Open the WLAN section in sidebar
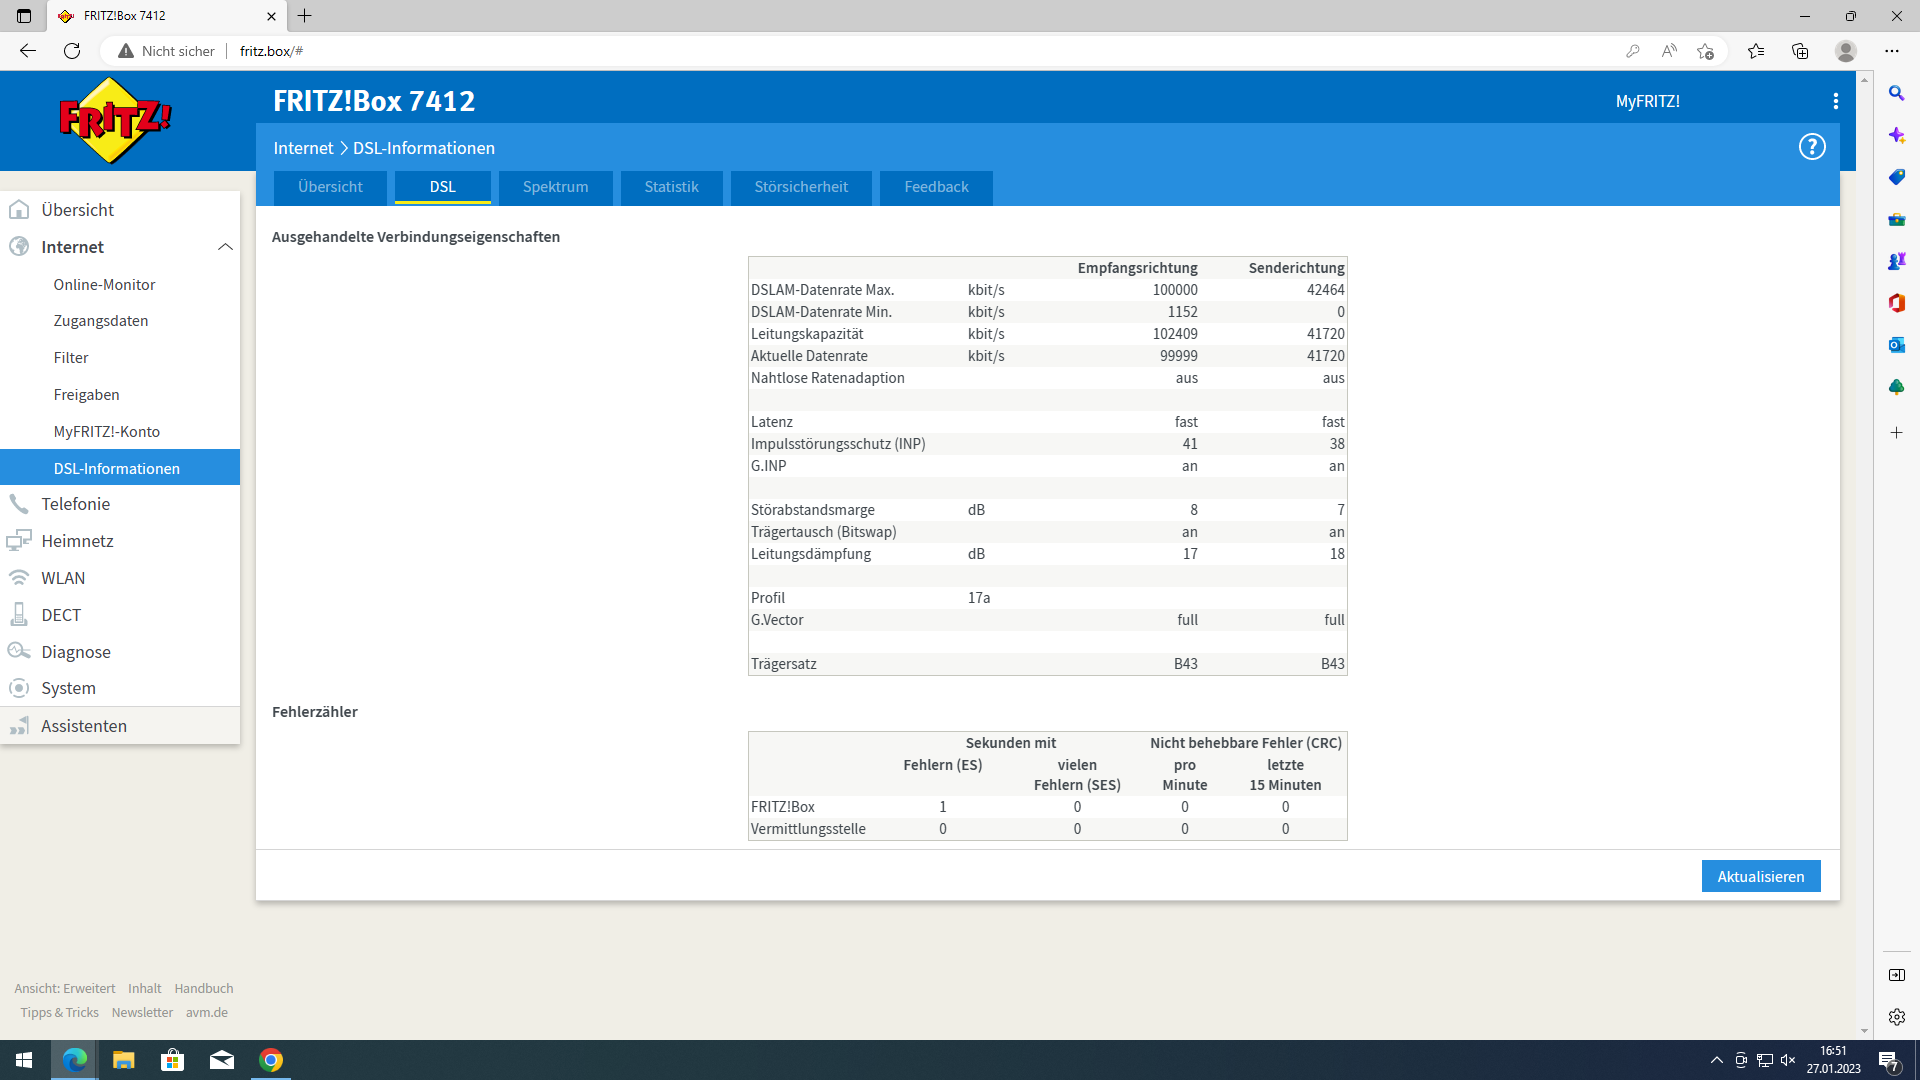Screen dimensions: 1920x1080 click(64, 577)
